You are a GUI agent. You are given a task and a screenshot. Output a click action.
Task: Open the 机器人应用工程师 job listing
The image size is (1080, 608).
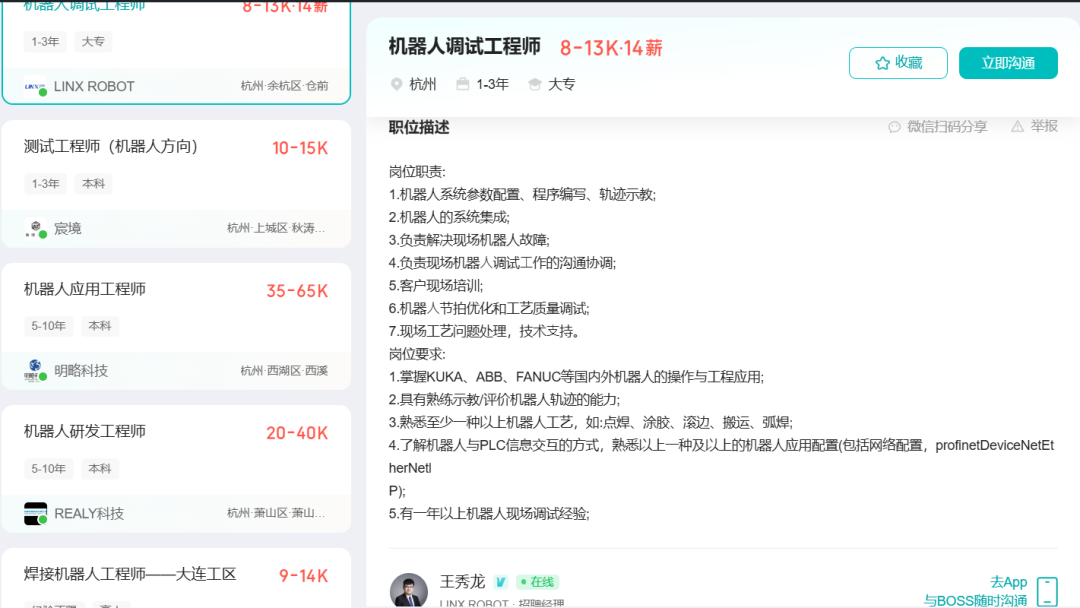tap(85, 289)
